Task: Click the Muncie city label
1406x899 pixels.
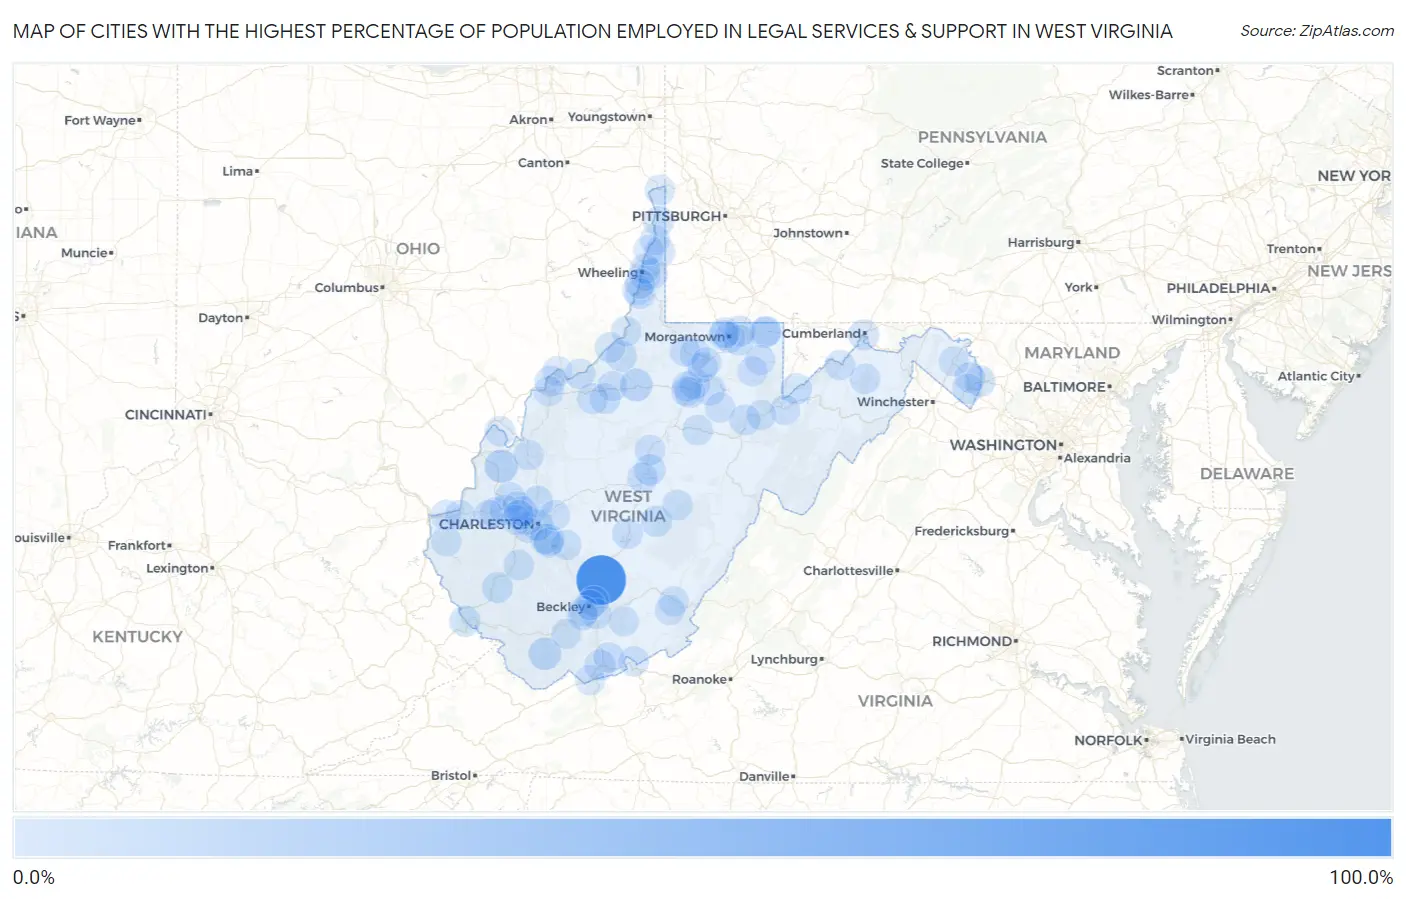Action: tap(84, 253)
